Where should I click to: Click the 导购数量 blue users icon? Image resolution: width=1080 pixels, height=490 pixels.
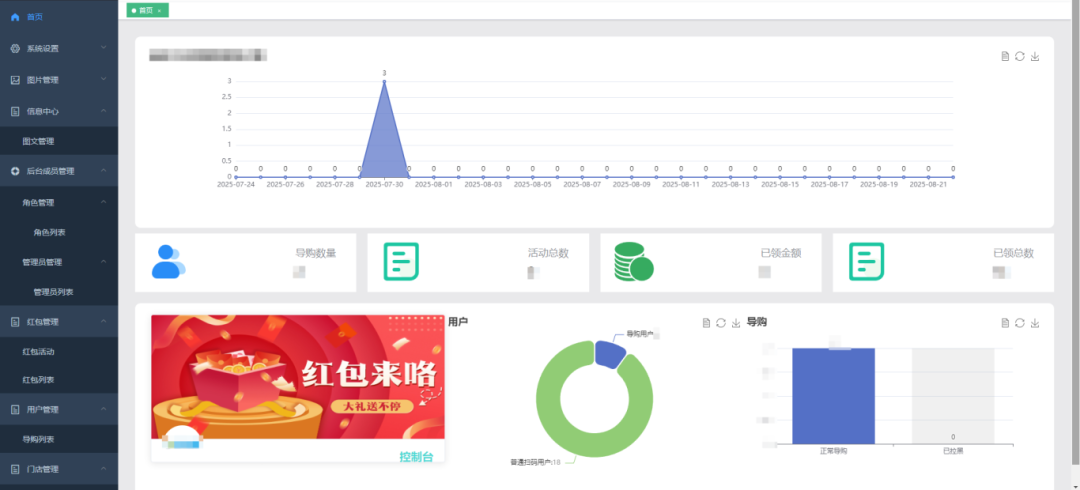pos(167,261)
